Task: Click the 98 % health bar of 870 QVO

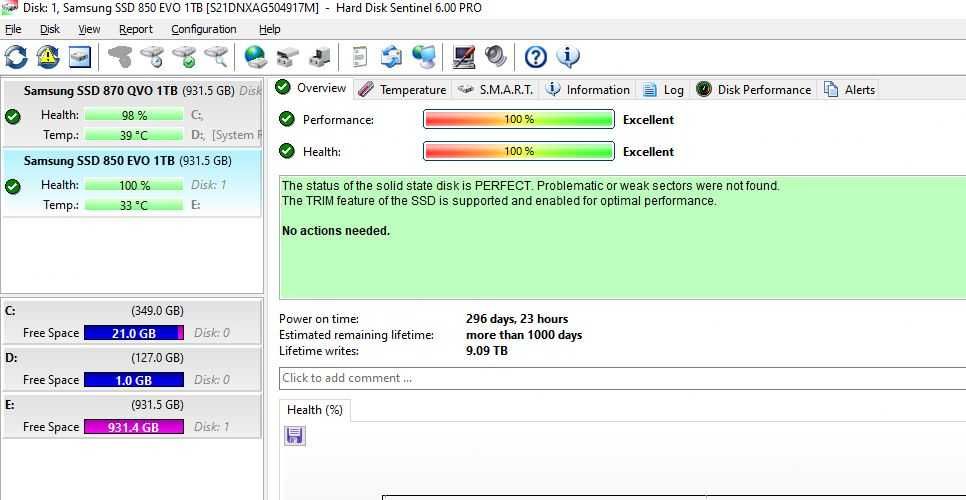Action: tap(134, 115)
